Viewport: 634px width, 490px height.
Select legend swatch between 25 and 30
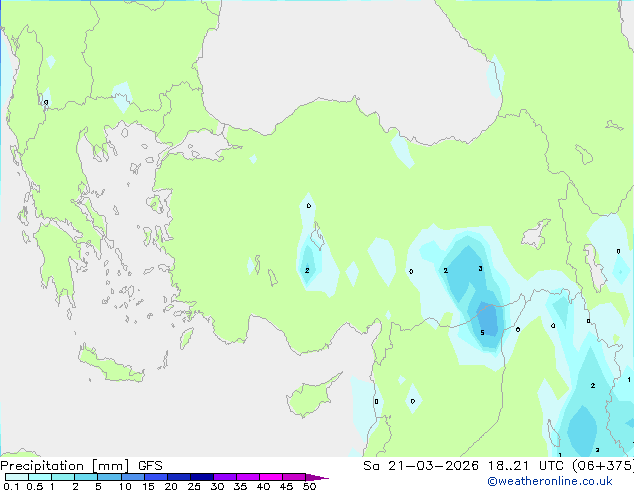coord(202,477)
